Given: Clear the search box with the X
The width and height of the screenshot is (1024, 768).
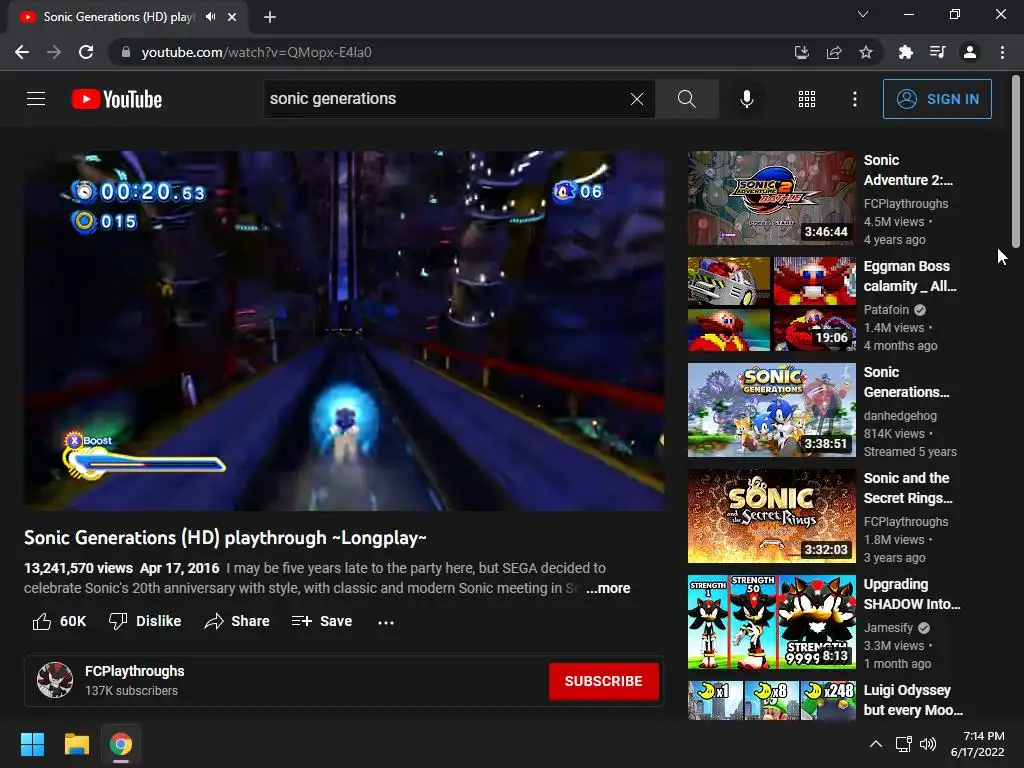Looking at the screenshot, I should click(x=637, y=99).
